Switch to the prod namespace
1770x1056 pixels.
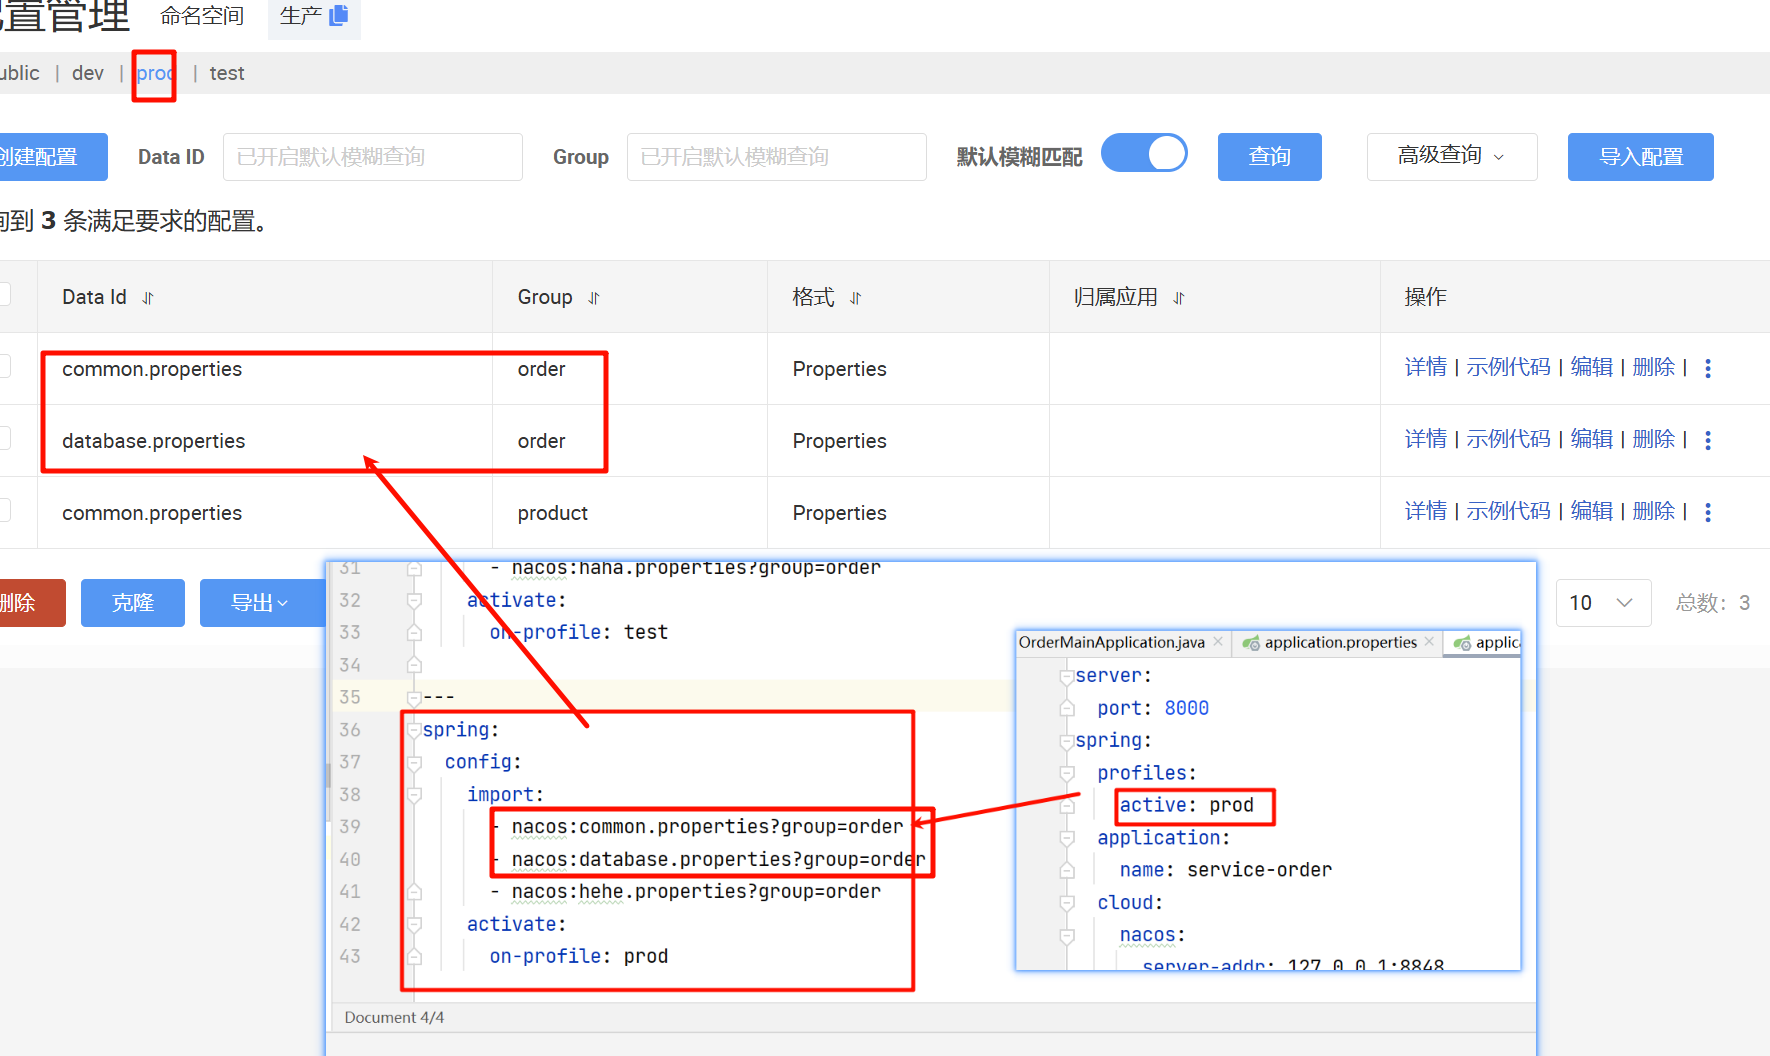pos(155,73)
